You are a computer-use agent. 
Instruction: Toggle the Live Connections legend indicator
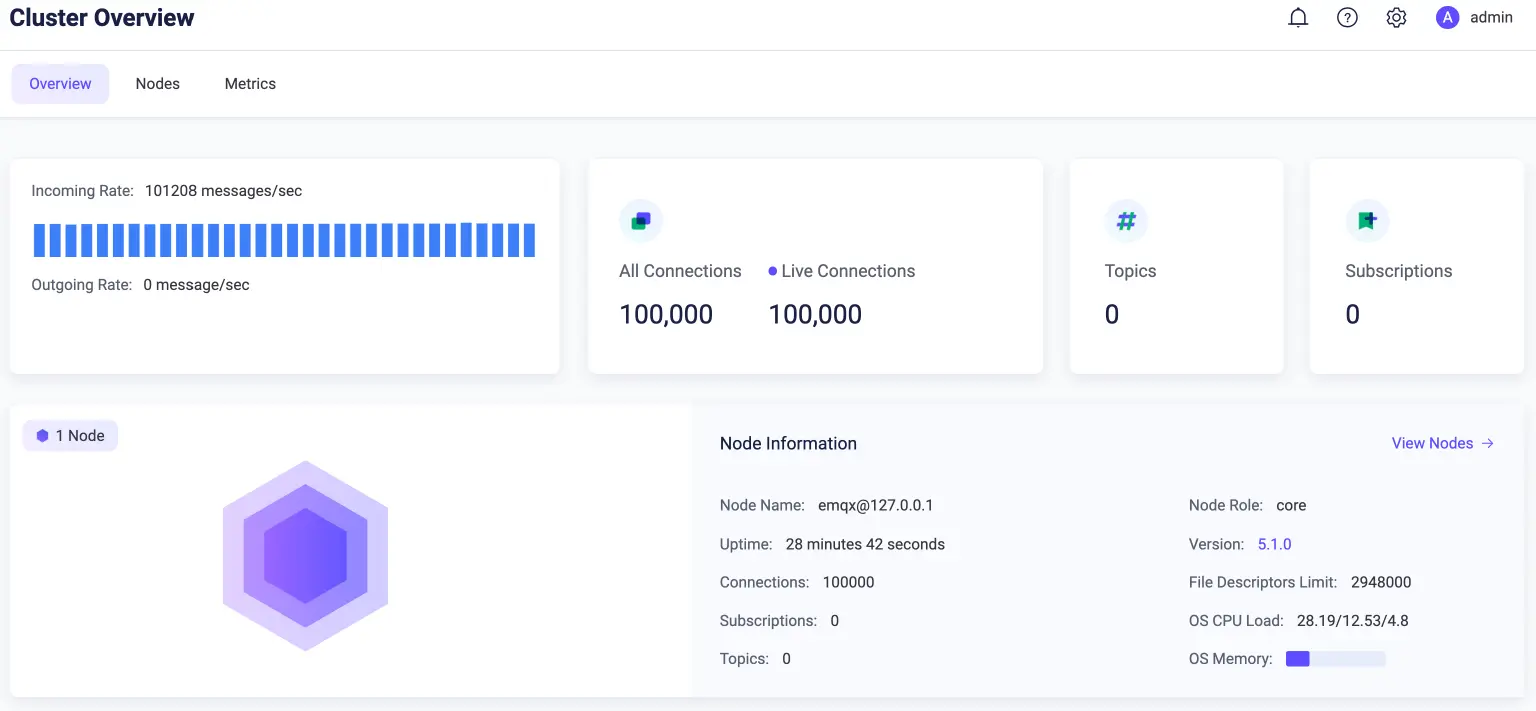tap(771, 271)
